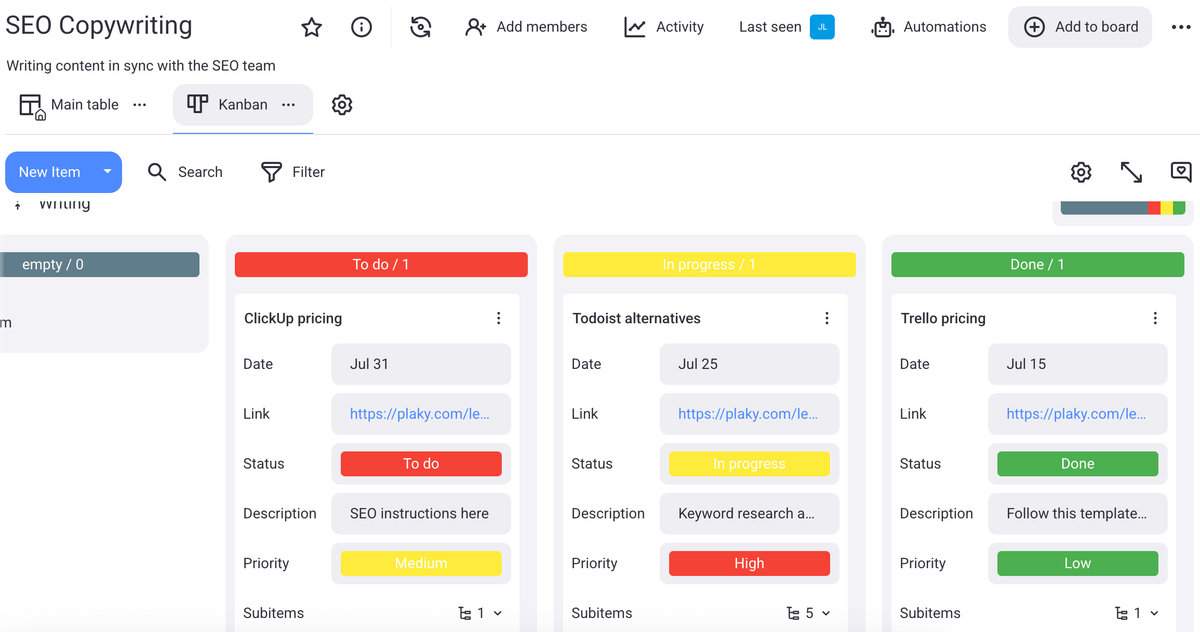The image size is (1200, 632).
Task: Open the Trello pricing card options menu
Action: click(1155, 318)
